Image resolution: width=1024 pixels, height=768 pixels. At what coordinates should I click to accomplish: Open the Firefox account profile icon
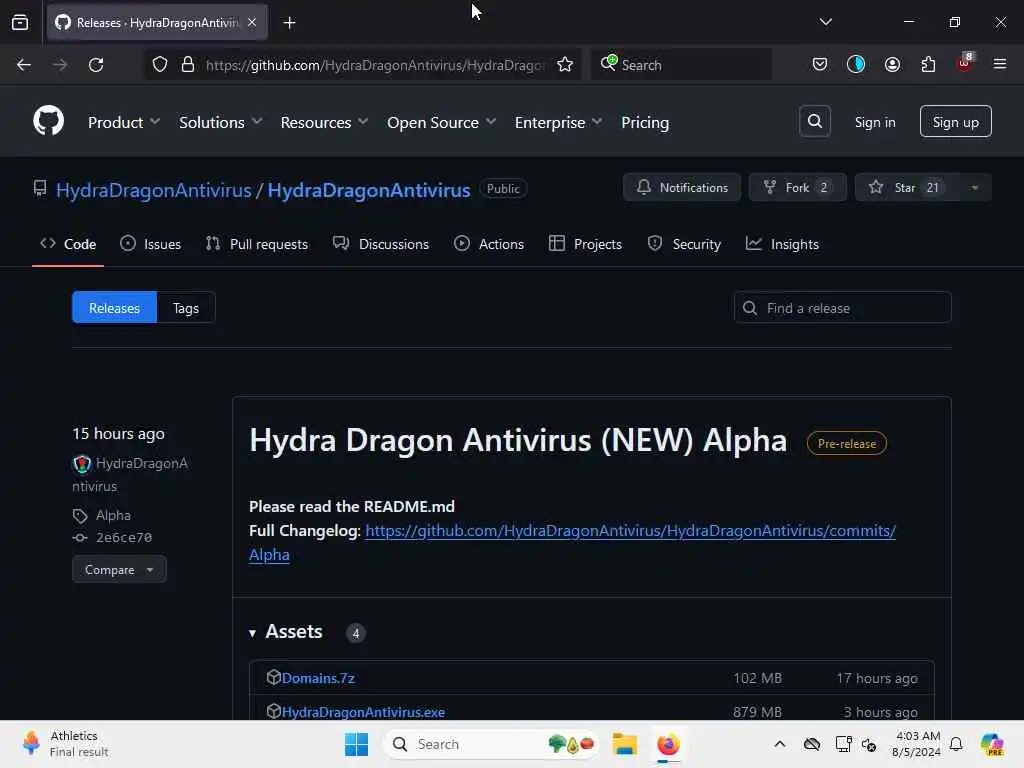[x=892, y=65]
